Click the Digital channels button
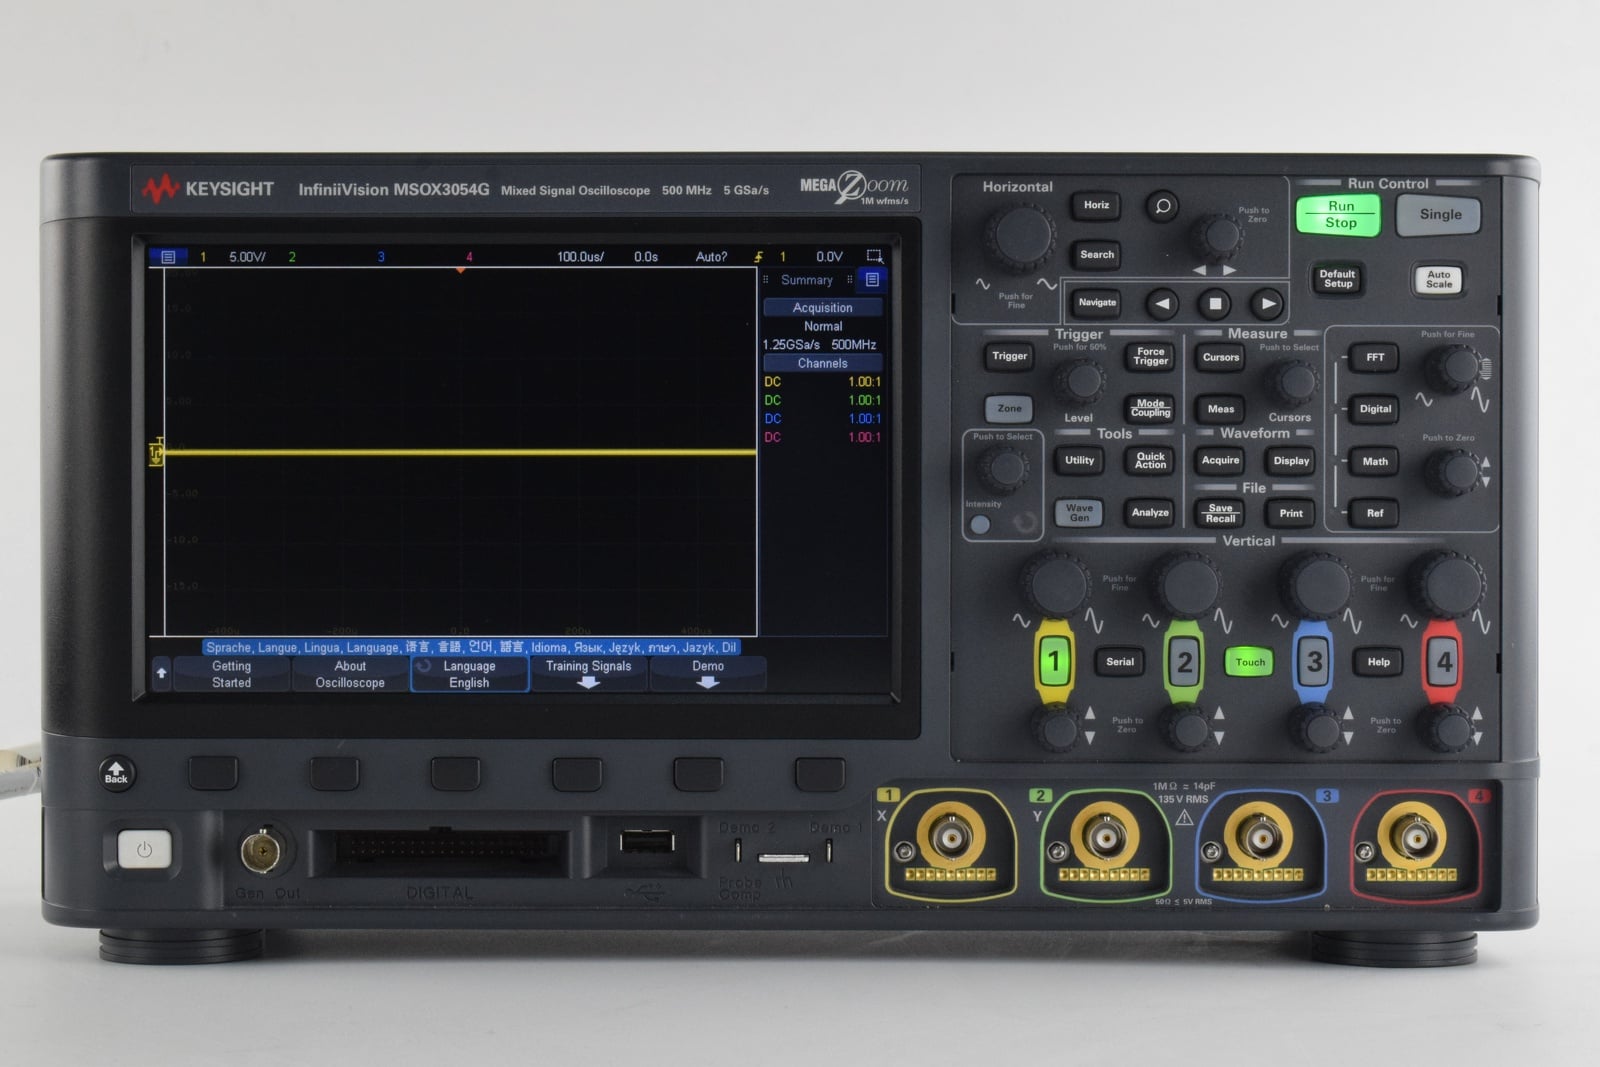This screenshot has width=1600, height=1067. 1375,409
